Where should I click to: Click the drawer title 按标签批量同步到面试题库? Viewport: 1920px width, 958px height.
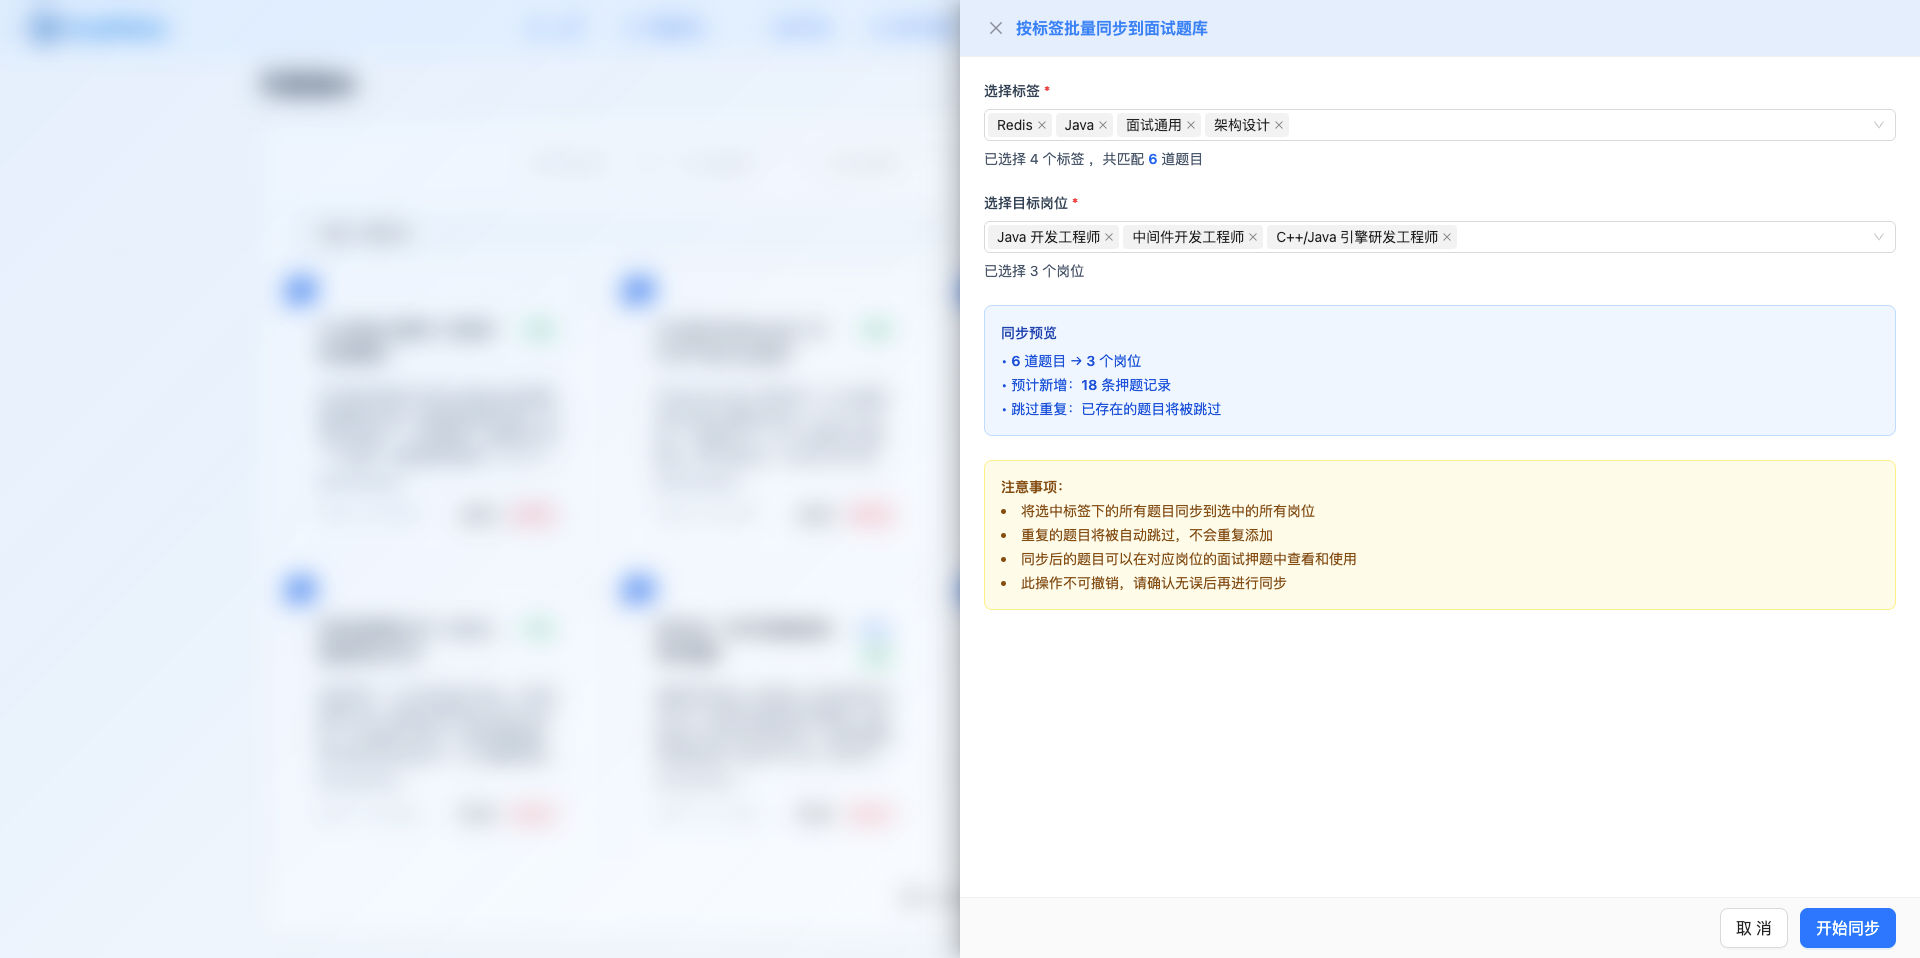(1111, 28)
